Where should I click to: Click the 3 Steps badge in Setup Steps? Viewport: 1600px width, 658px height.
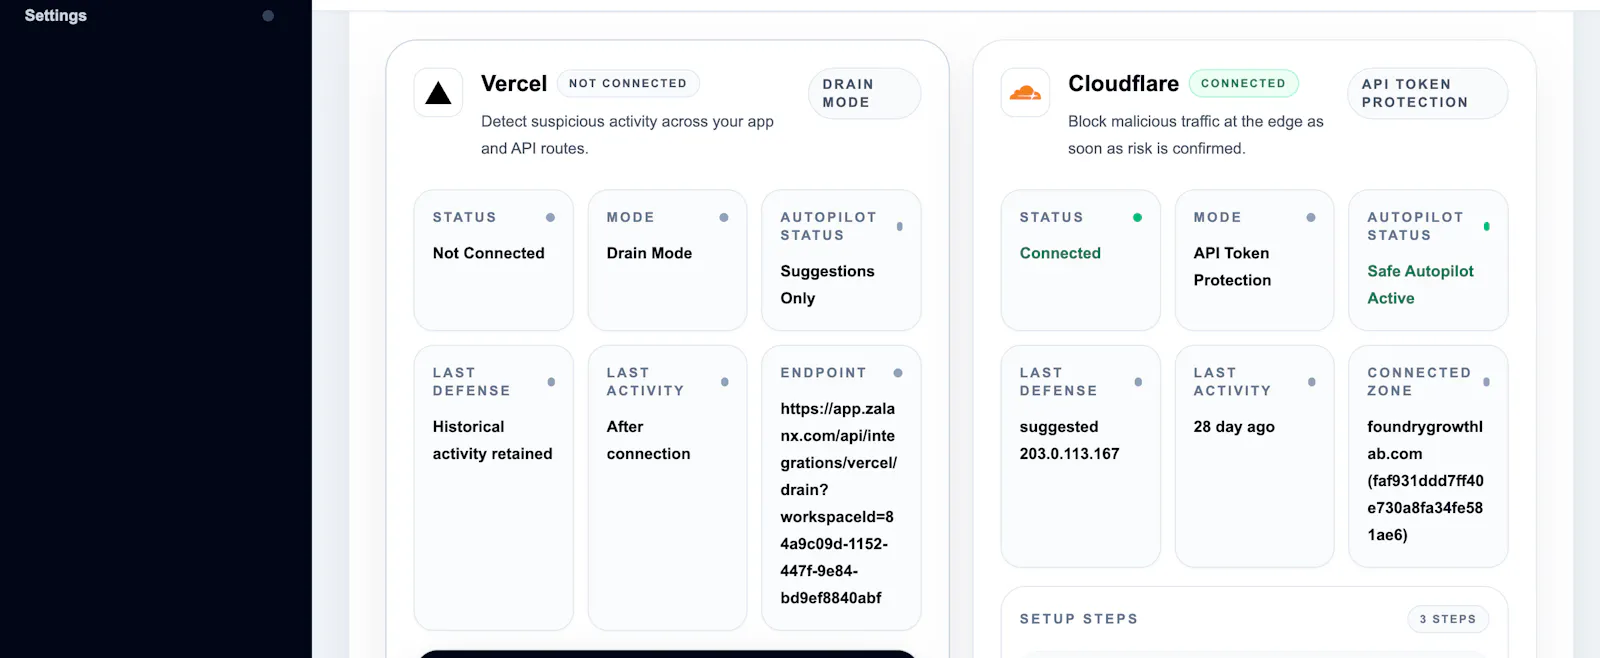tap(1448, 619)
